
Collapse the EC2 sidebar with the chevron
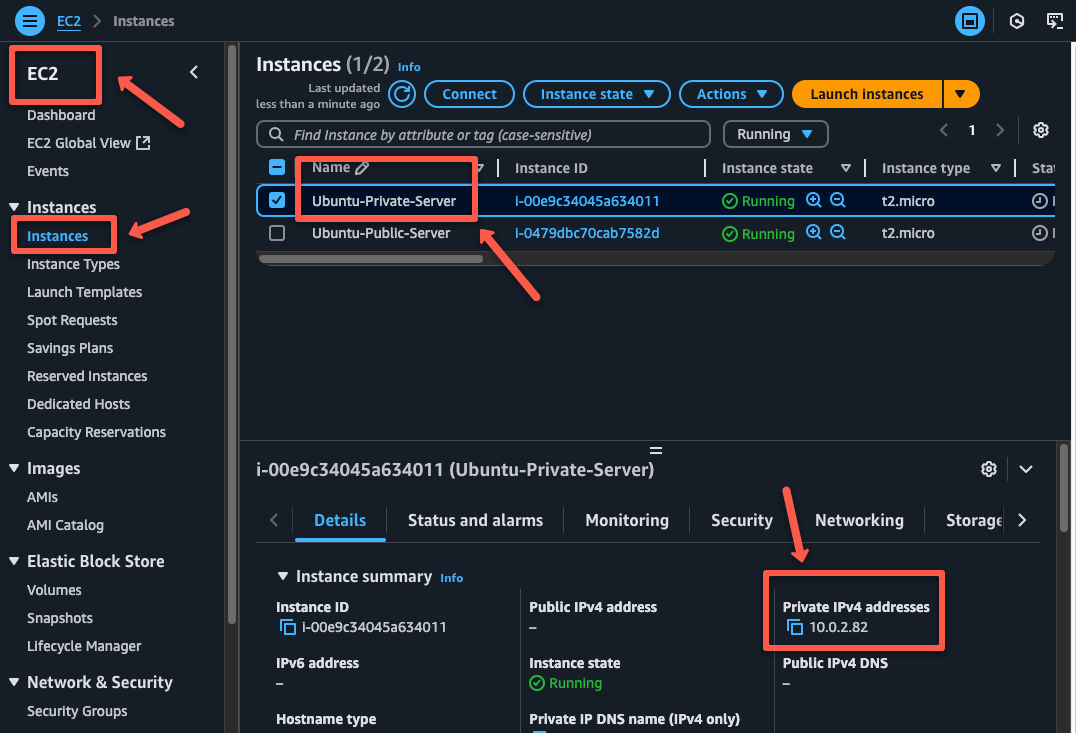(x=194, y=72)
